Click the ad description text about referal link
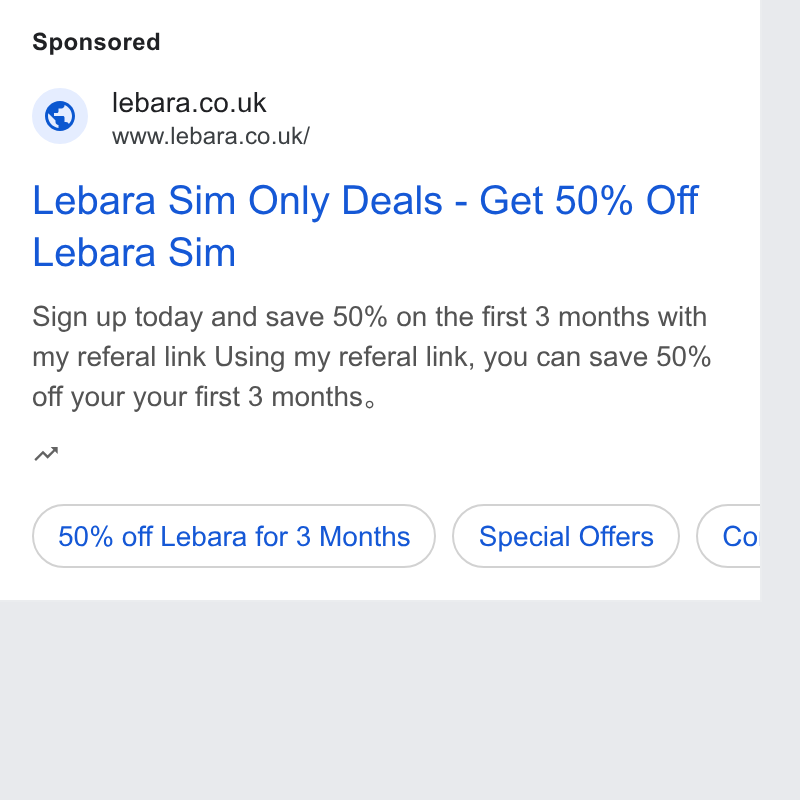Viewport: 800px width, 800px height. pyautogui.click(x=371, y=357)
